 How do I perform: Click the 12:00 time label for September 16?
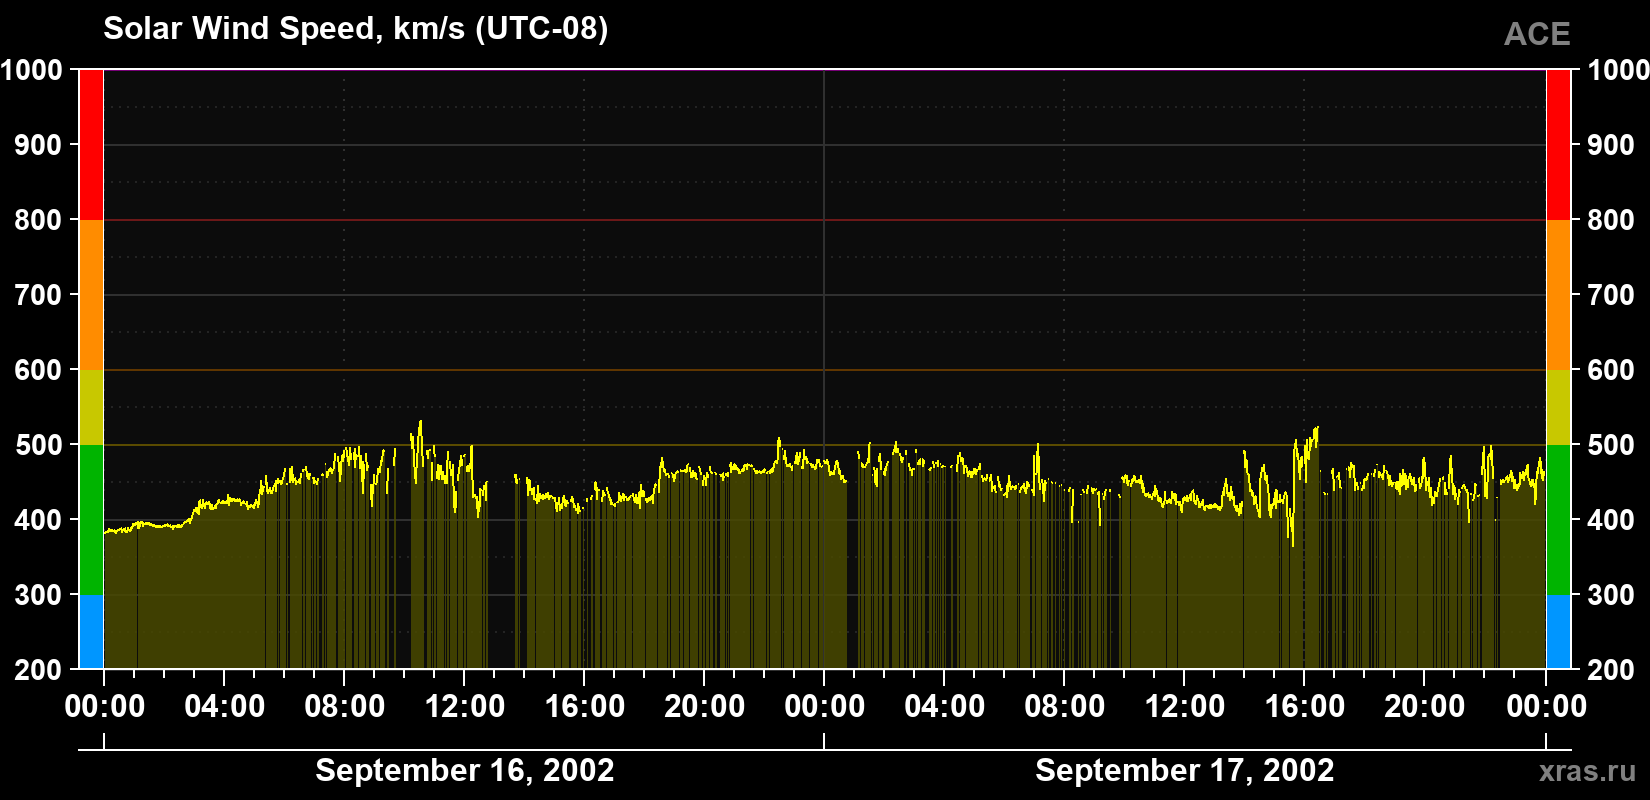tap(464, 706)
